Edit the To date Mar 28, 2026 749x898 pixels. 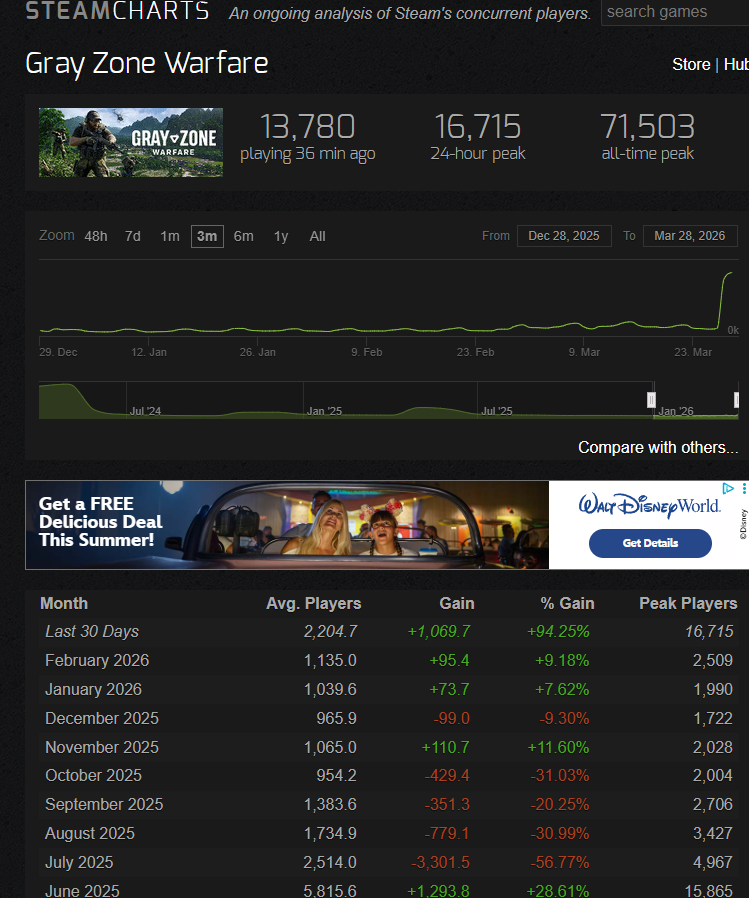[x=690, y=236]
